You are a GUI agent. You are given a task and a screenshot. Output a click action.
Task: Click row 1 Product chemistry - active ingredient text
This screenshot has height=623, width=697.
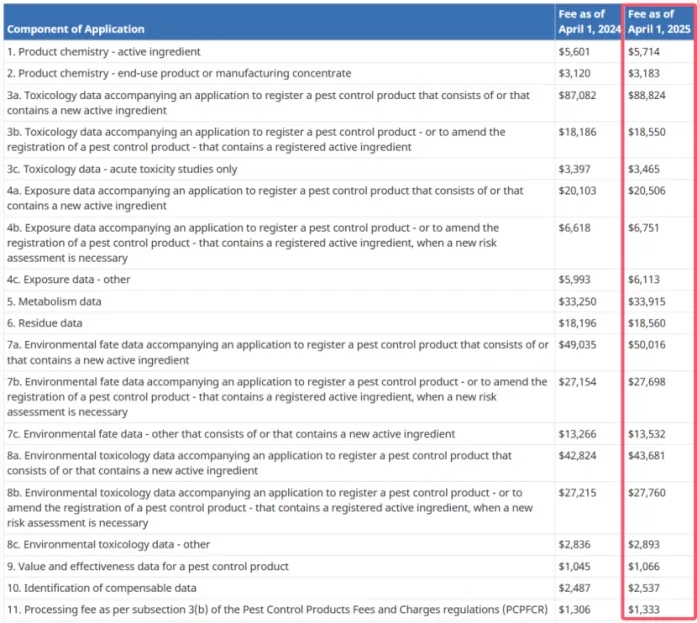pos(117,51)
